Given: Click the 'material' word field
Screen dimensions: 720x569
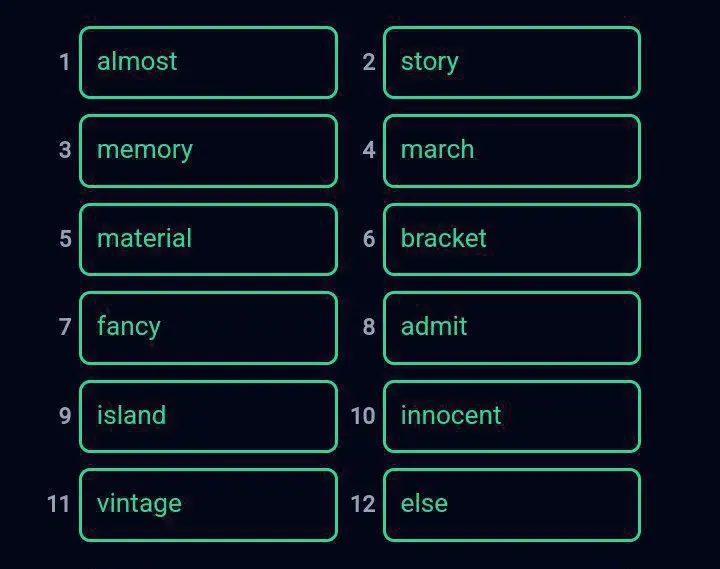Looking at the screenshot, I should click(208, 239).
